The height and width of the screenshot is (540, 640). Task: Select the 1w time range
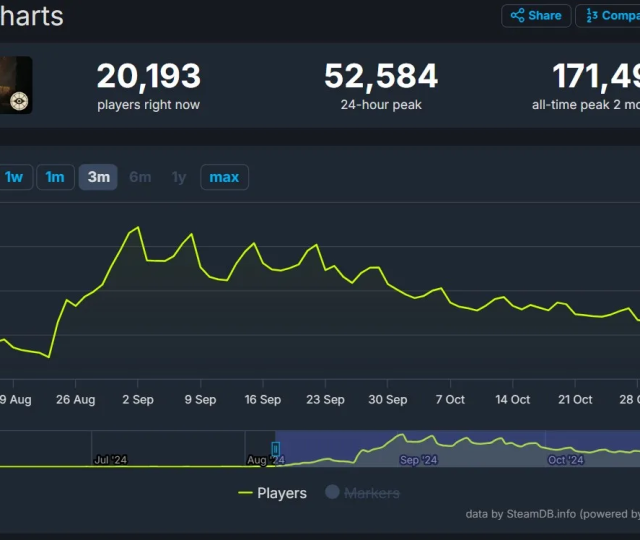[14, 177]
